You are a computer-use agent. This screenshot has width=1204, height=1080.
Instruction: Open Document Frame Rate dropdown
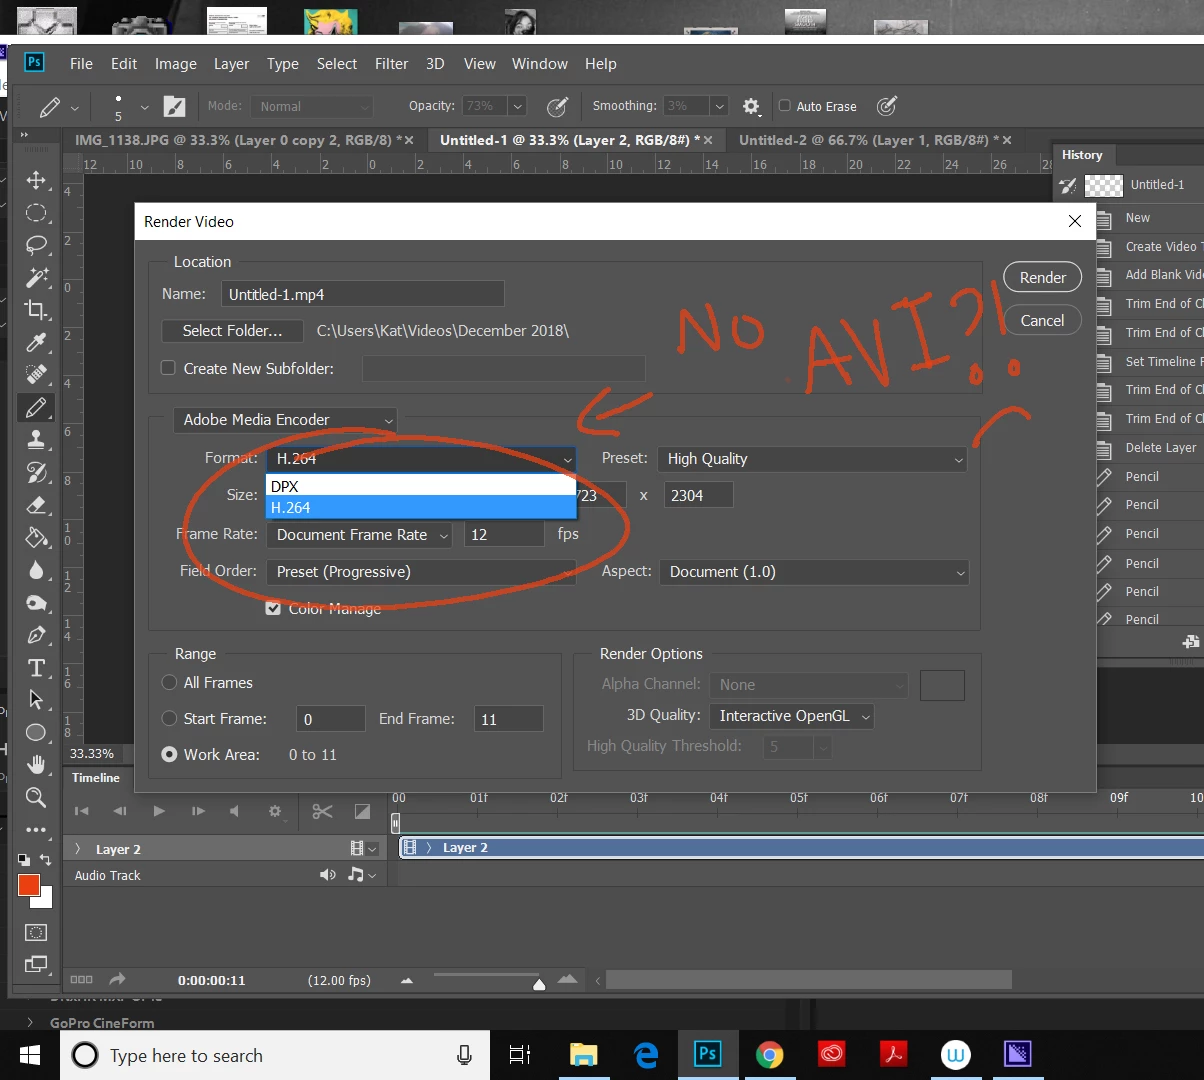click(359, 535)
